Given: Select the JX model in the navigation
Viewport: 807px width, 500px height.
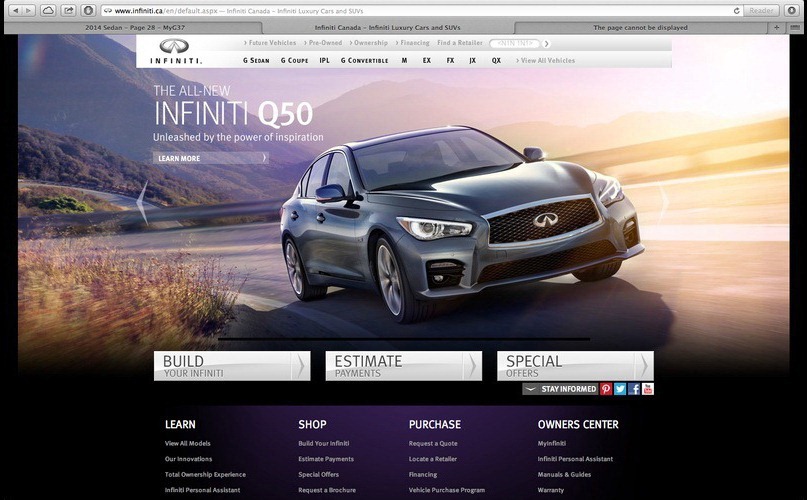Looking at the screenshot, I should [472, 60].
